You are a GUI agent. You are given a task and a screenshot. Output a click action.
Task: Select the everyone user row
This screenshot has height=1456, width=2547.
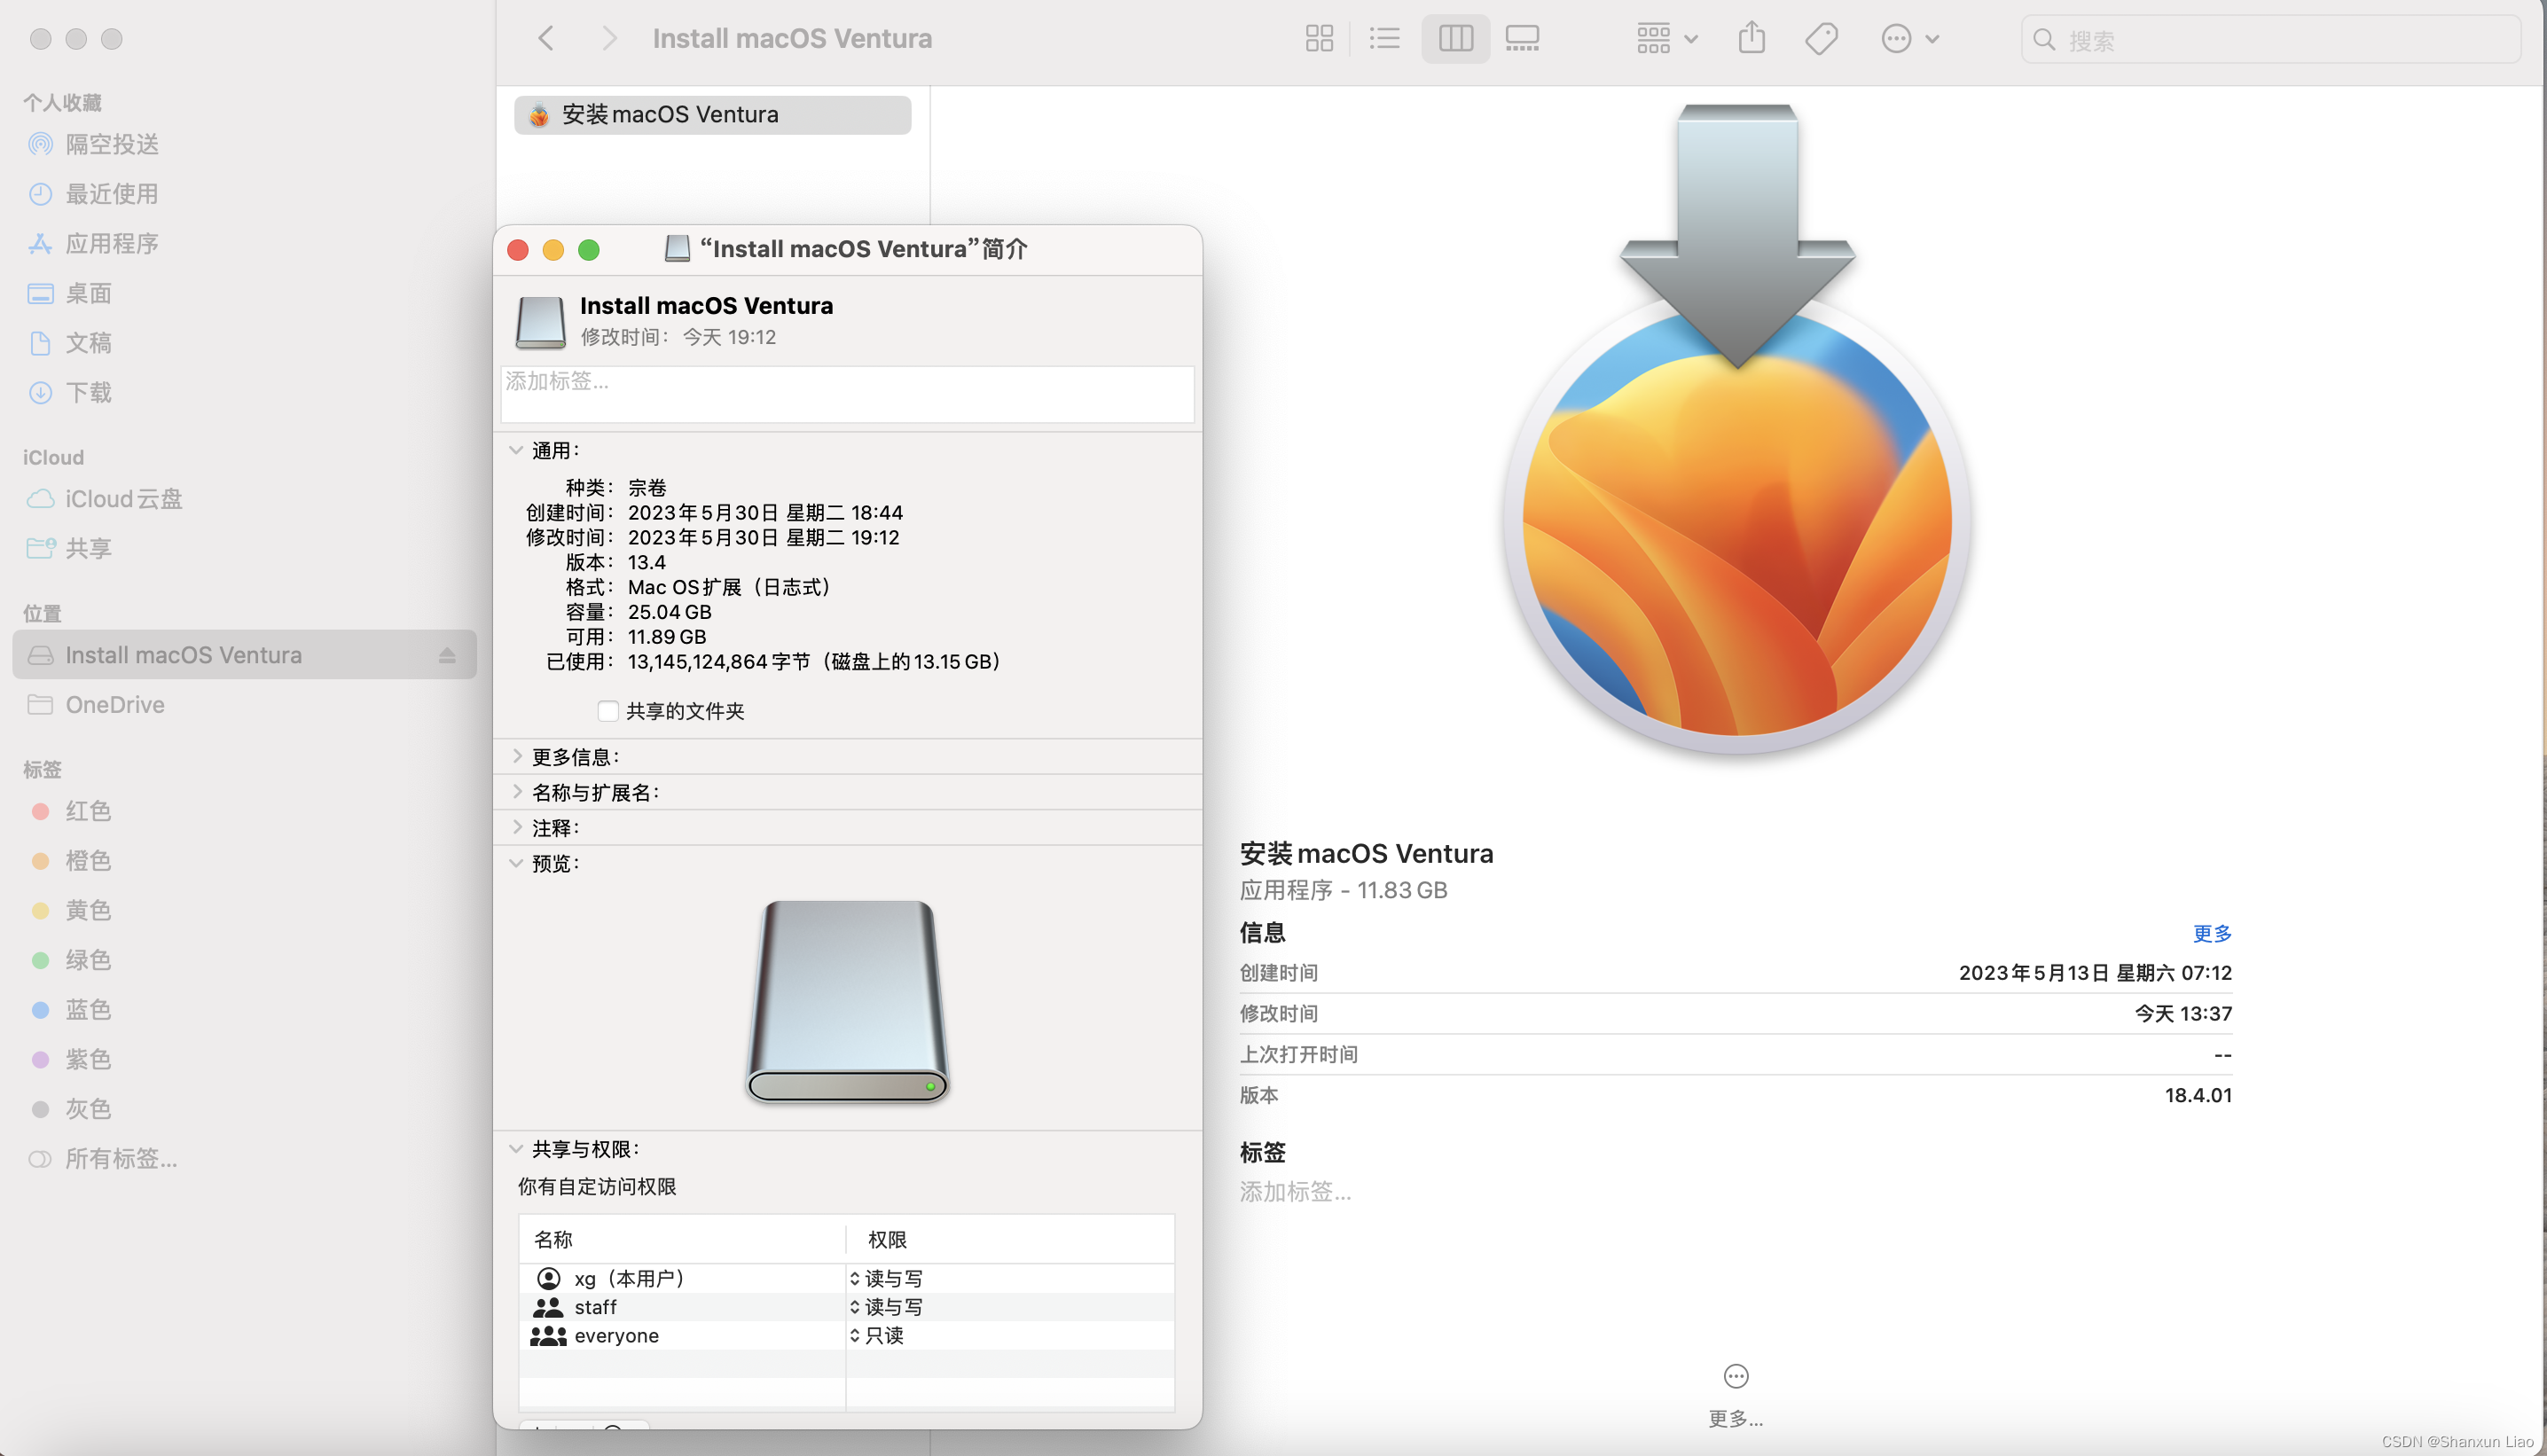846,1336
